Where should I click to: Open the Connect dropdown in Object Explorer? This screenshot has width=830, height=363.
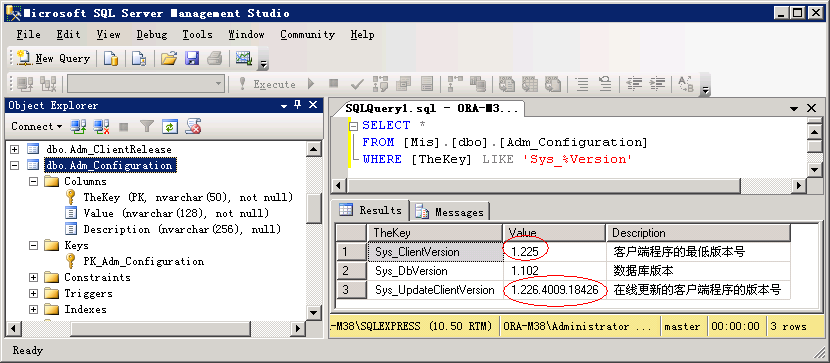click(37, 126)
